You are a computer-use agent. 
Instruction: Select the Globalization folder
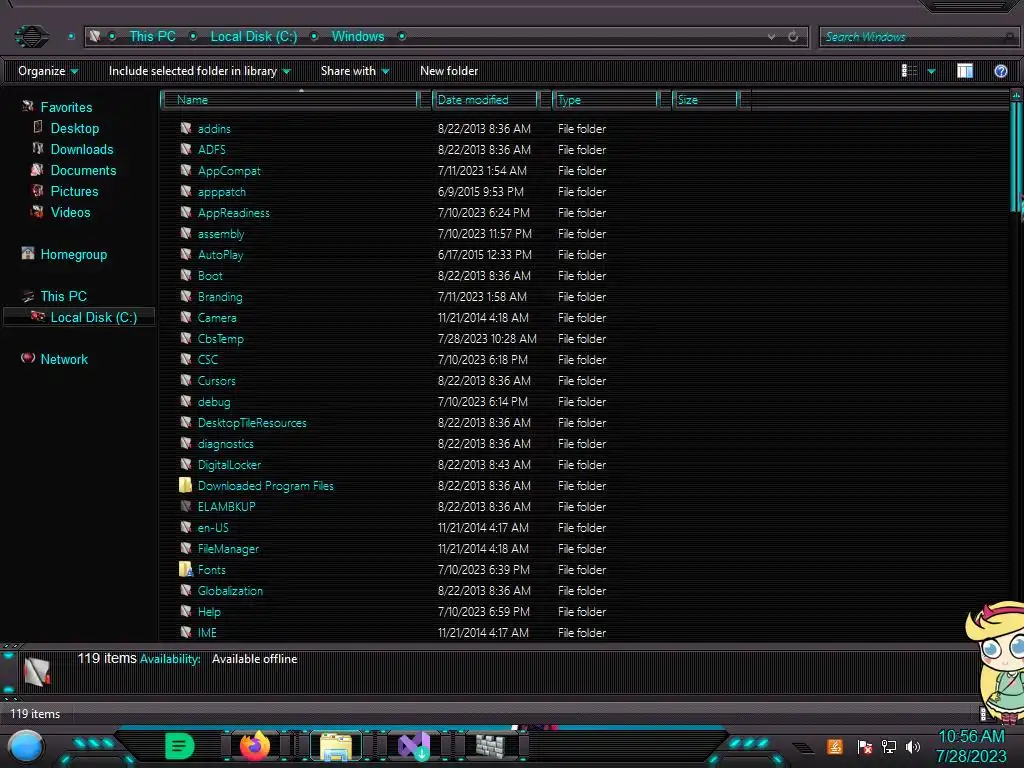click(x=230, y=590)
